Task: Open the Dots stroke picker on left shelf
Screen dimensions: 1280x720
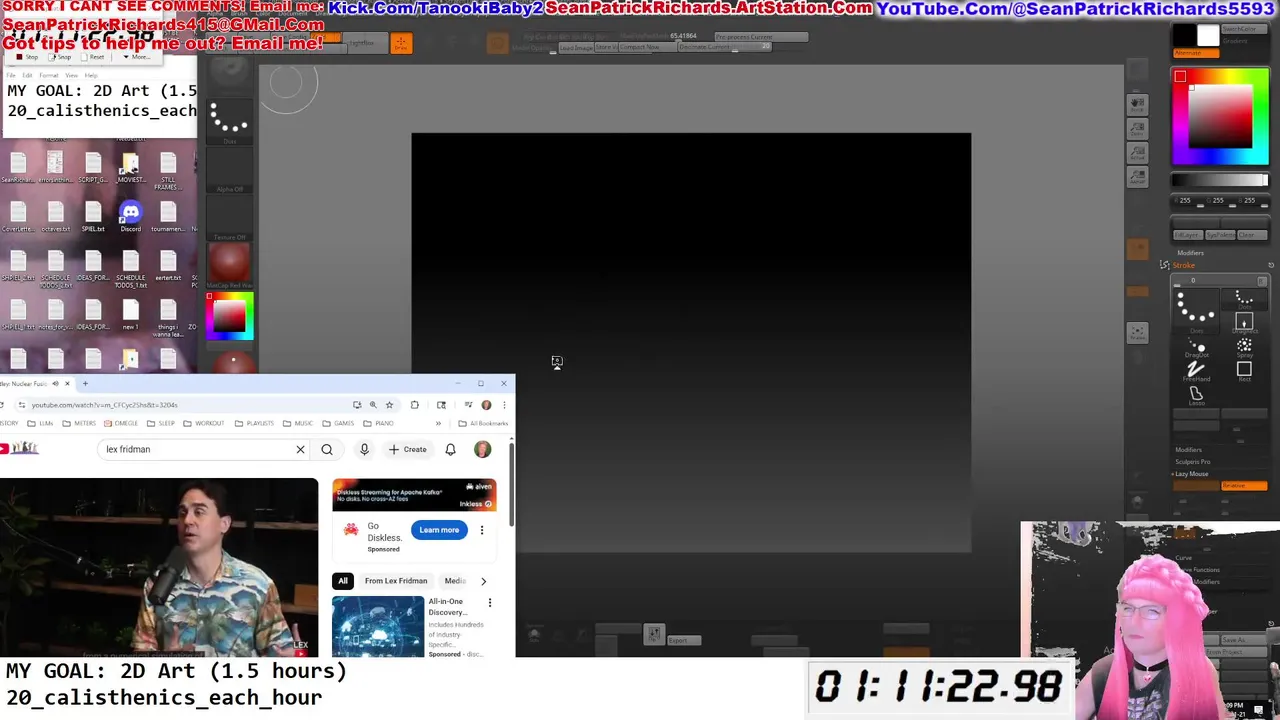Action: click(229, 122)
